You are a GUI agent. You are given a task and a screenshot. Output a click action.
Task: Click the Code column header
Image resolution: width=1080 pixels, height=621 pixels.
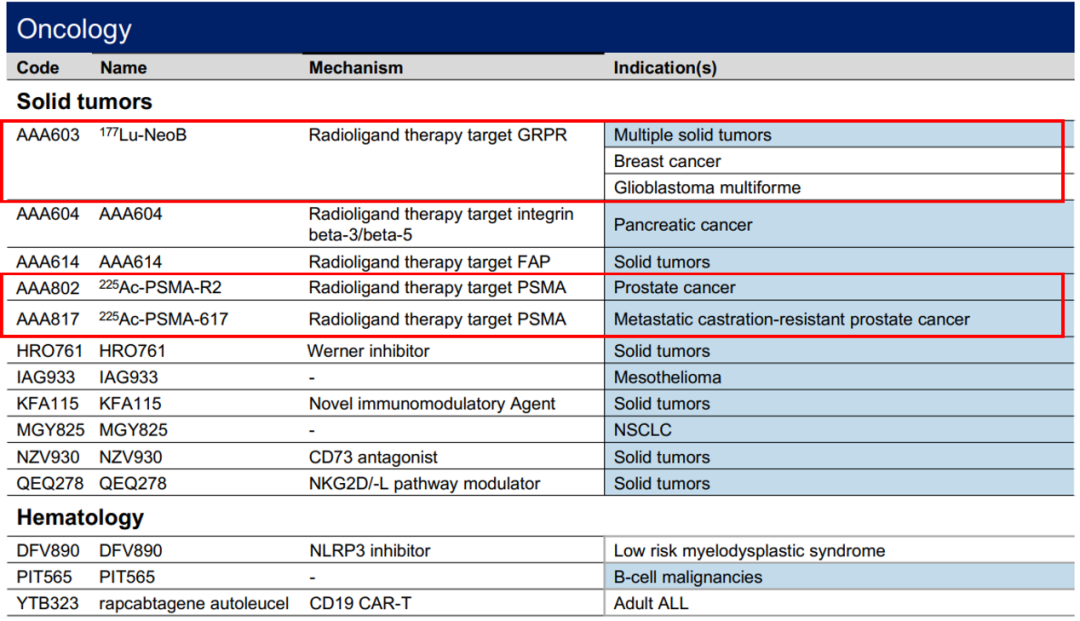tap(38, 68)
